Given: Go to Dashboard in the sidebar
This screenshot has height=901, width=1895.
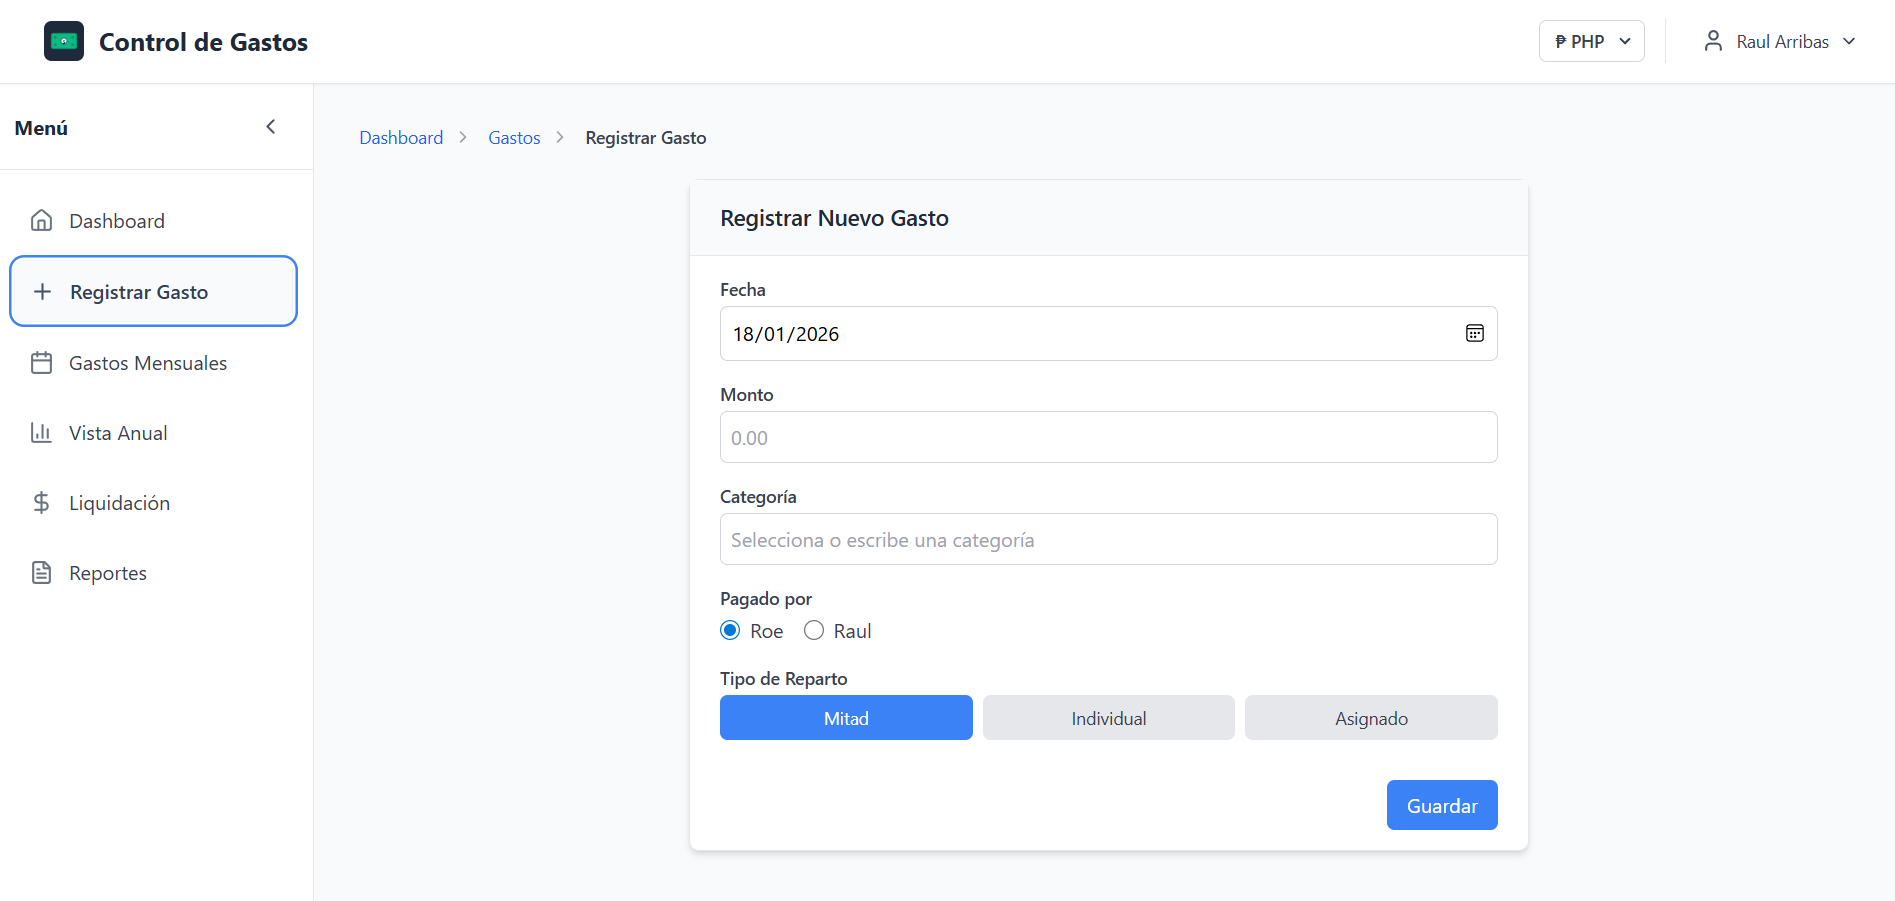Looking at the screenshot, I should (x=153, y=221).
